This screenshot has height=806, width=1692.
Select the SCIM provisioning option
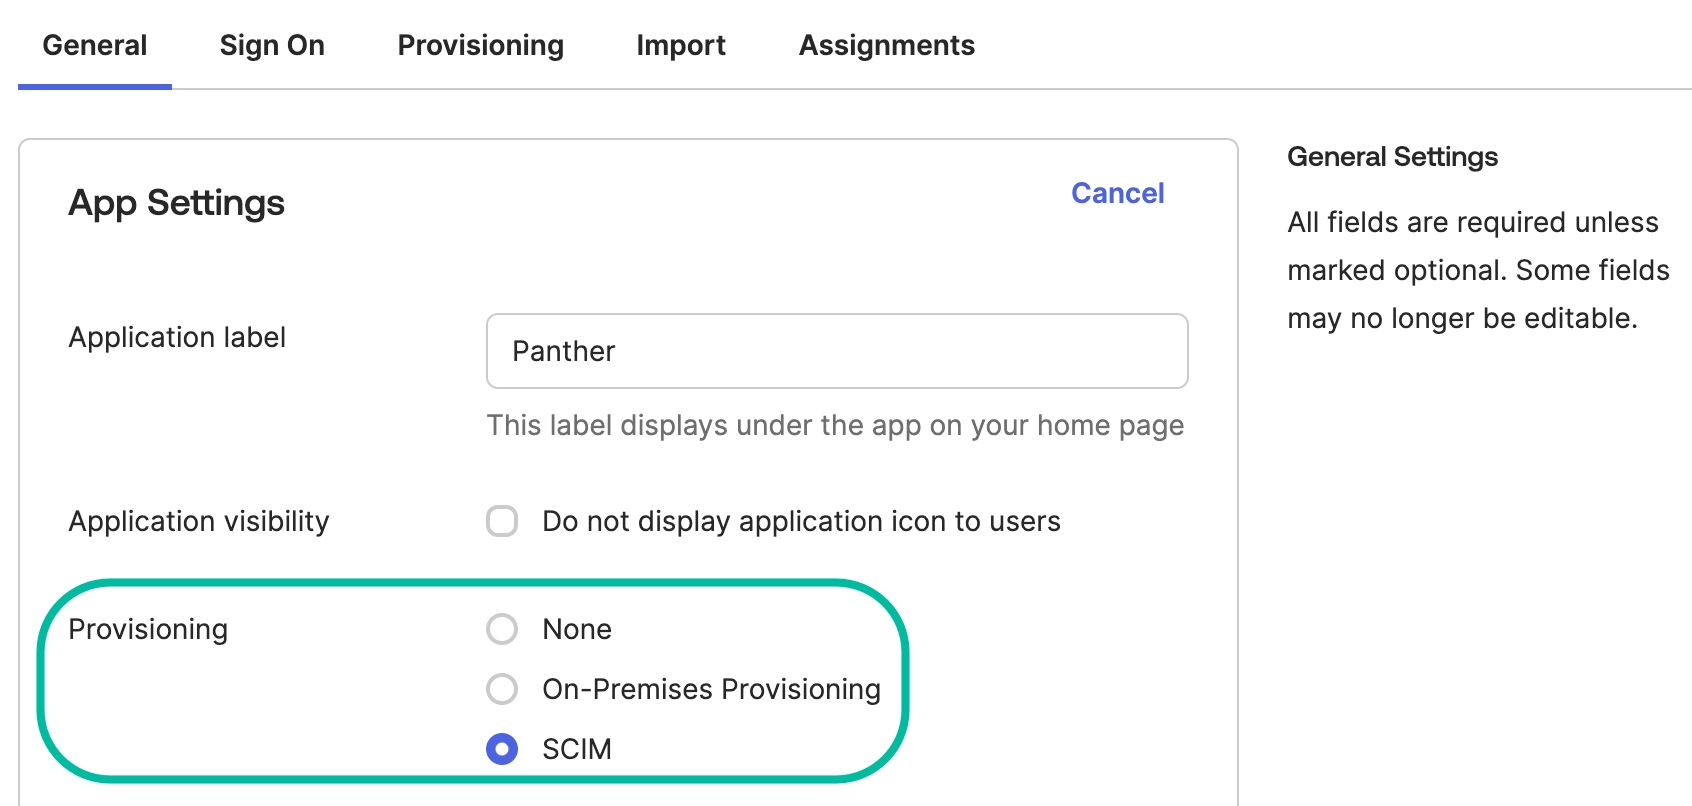(503, 748)
